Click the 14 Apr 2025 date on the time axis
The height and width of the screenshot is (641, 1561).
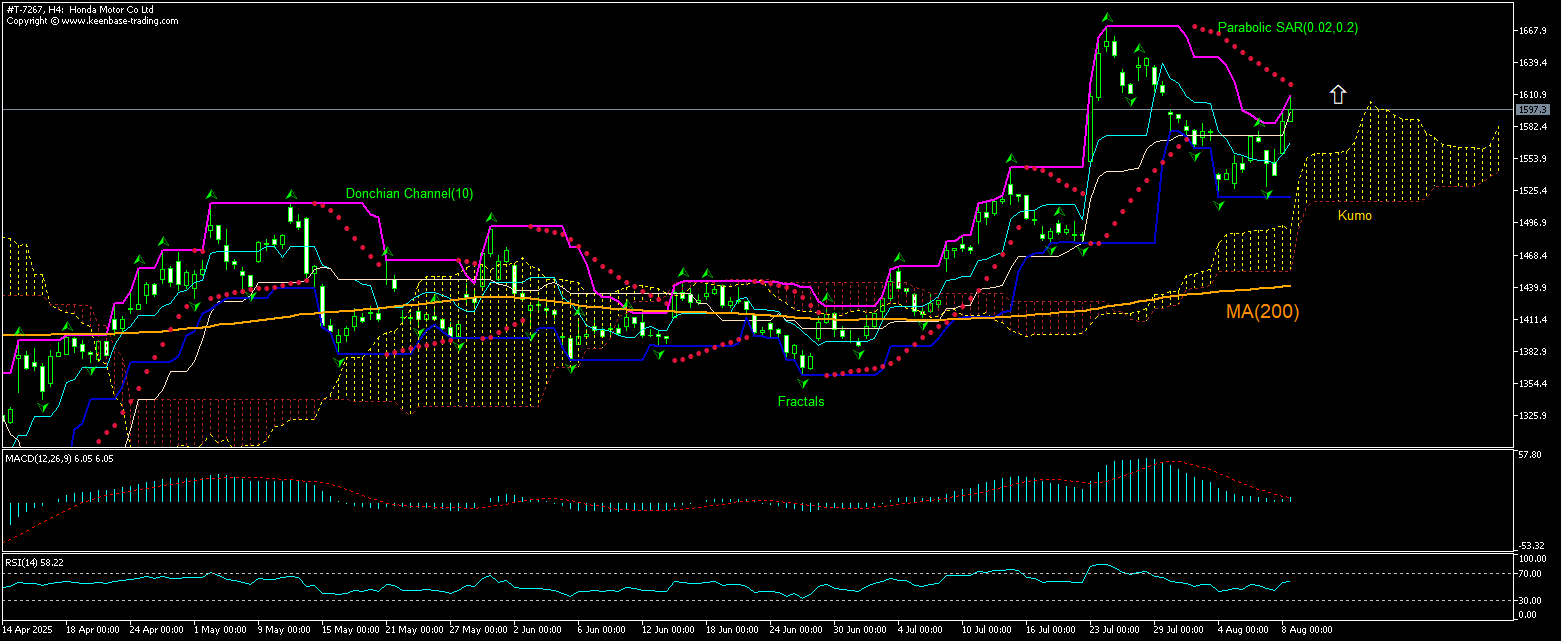(30, 630)
